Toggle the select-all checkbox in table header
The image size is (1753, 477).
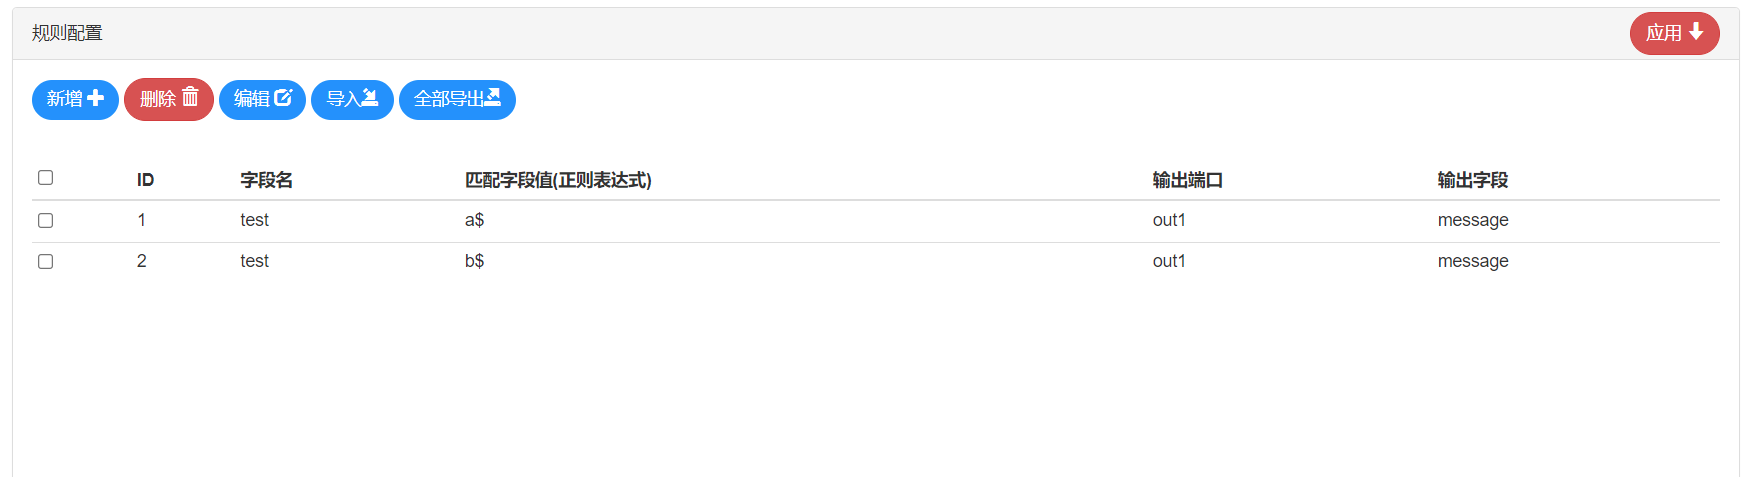pyautogui.click(x=45, y=178)
